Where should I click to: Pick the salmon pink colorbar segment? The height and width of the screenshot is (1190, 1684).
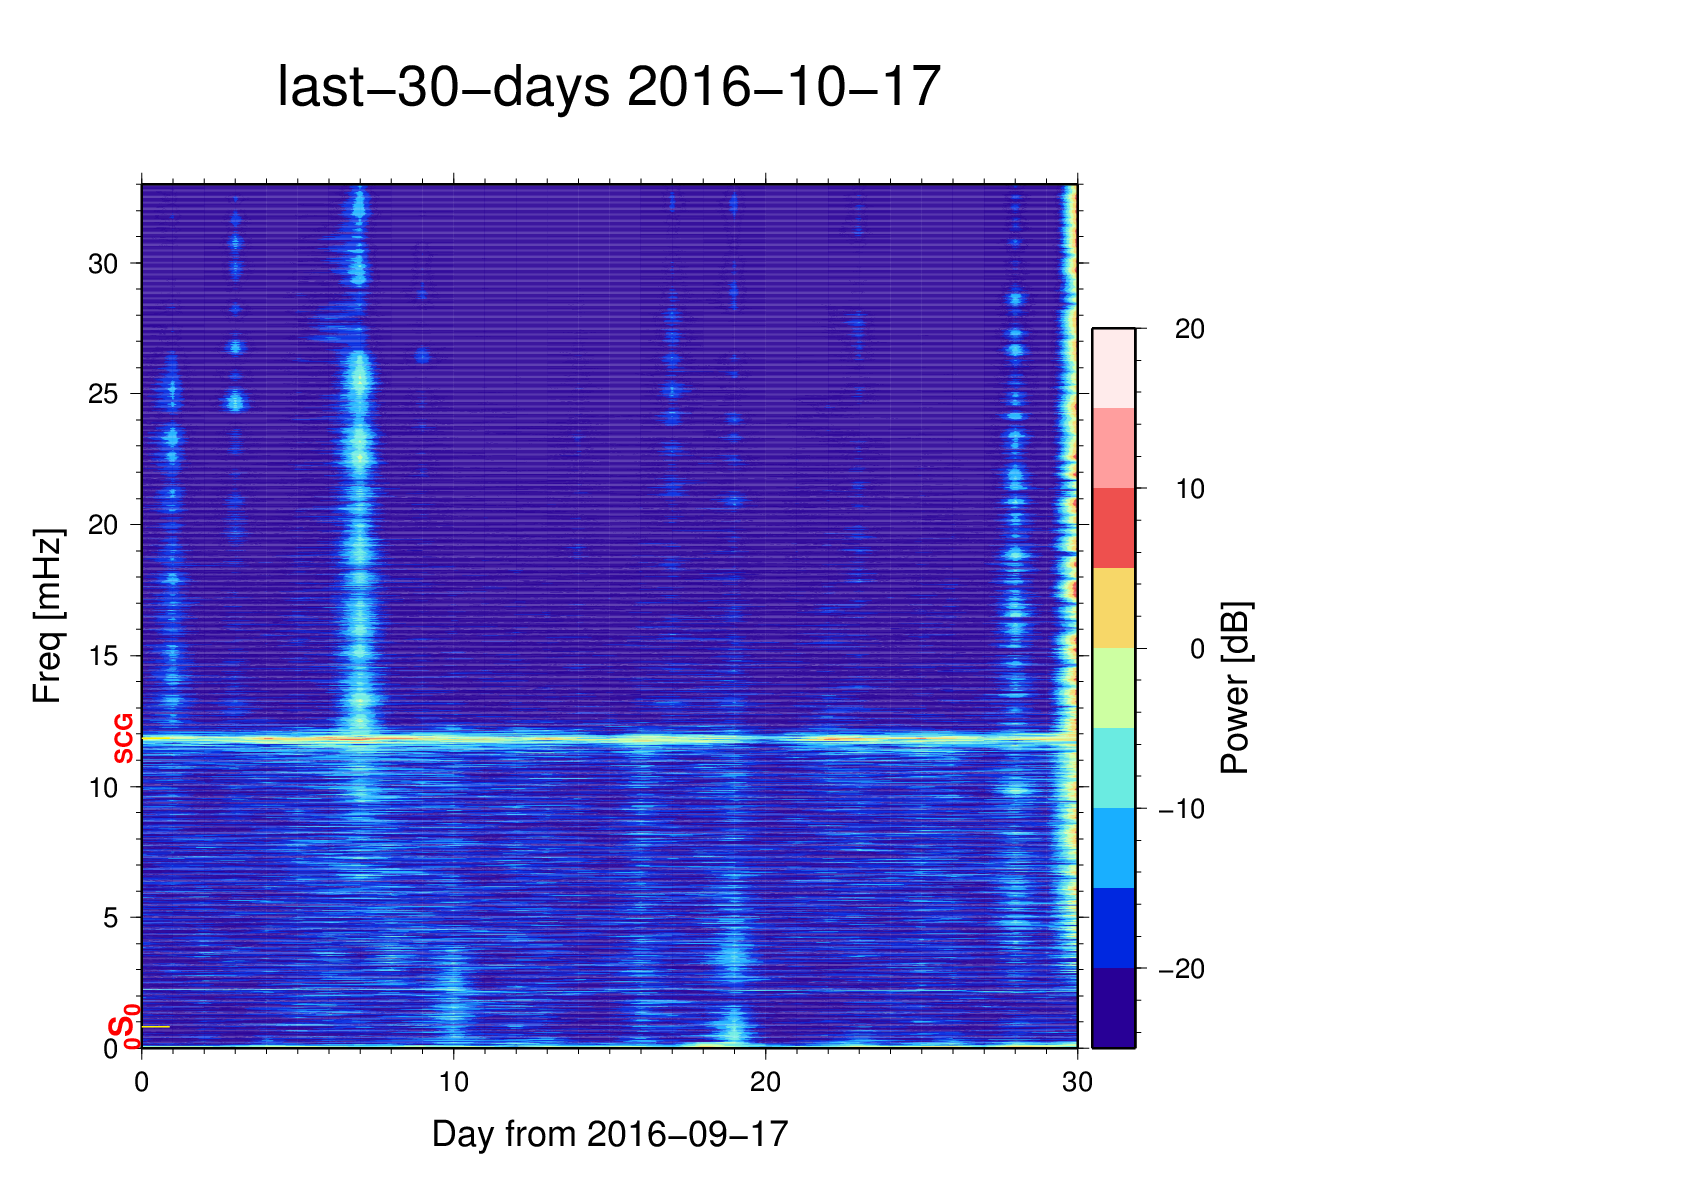click(x=1113, y=448)
